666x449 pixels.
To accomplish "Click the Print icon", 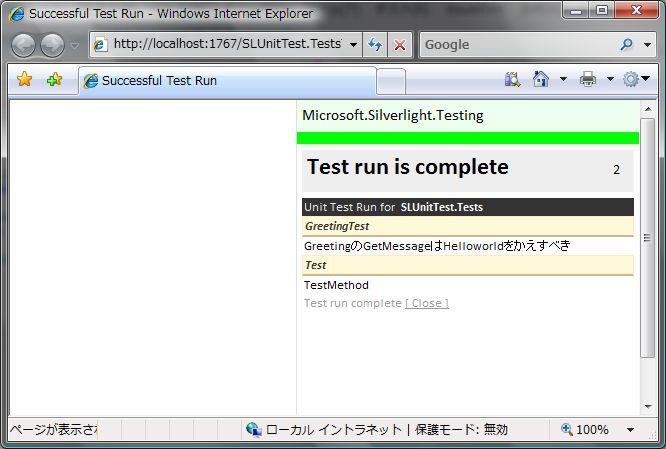I will pos(588,79).
